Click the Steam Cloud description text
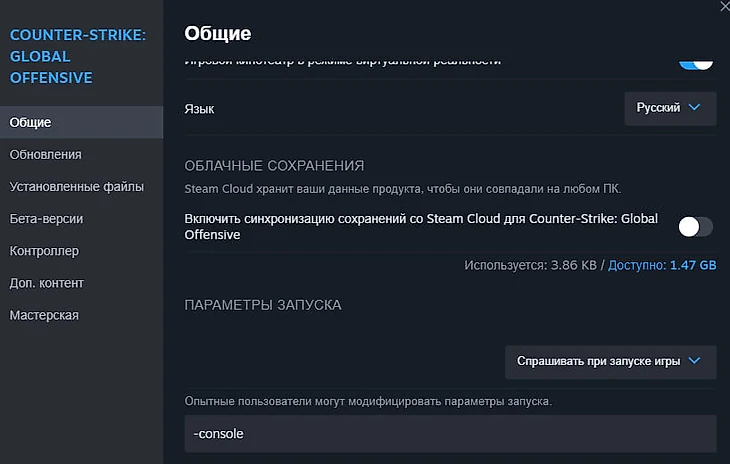The height and width of the screenshot is (464, 730). coord(403,189)
